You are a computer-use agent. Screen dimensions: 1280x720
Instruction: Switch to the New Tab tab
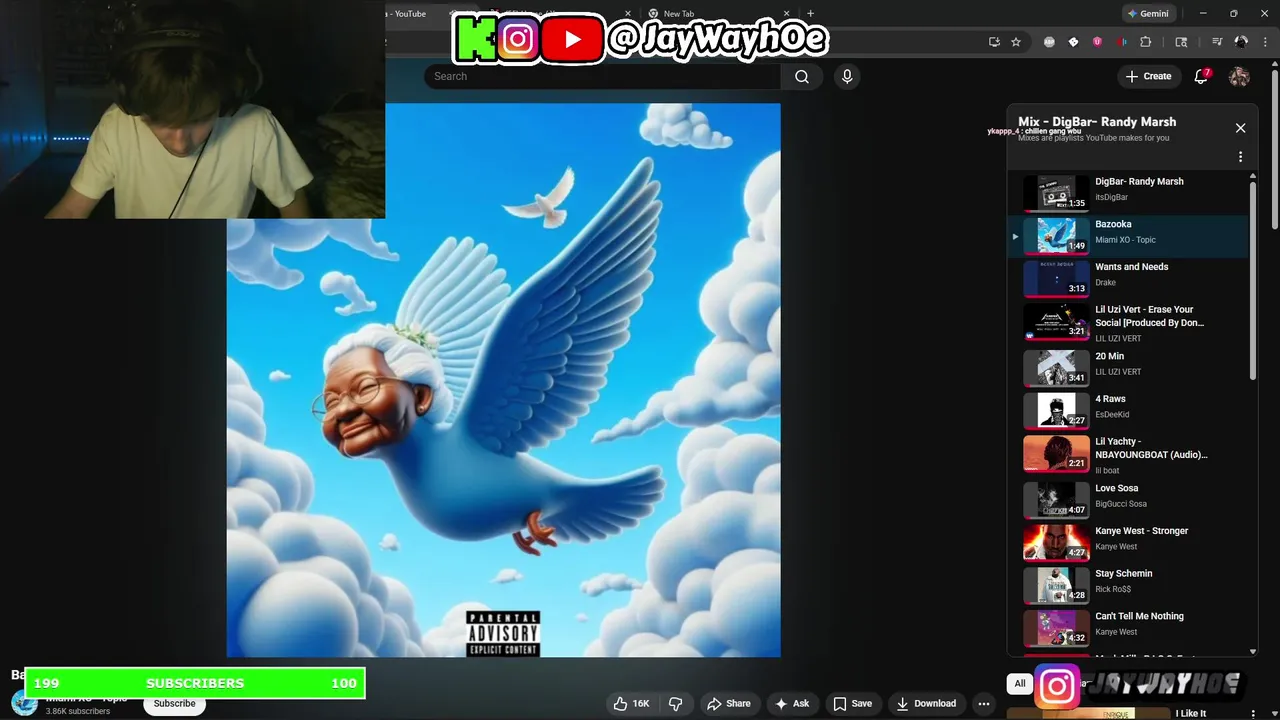coord(720,14)
